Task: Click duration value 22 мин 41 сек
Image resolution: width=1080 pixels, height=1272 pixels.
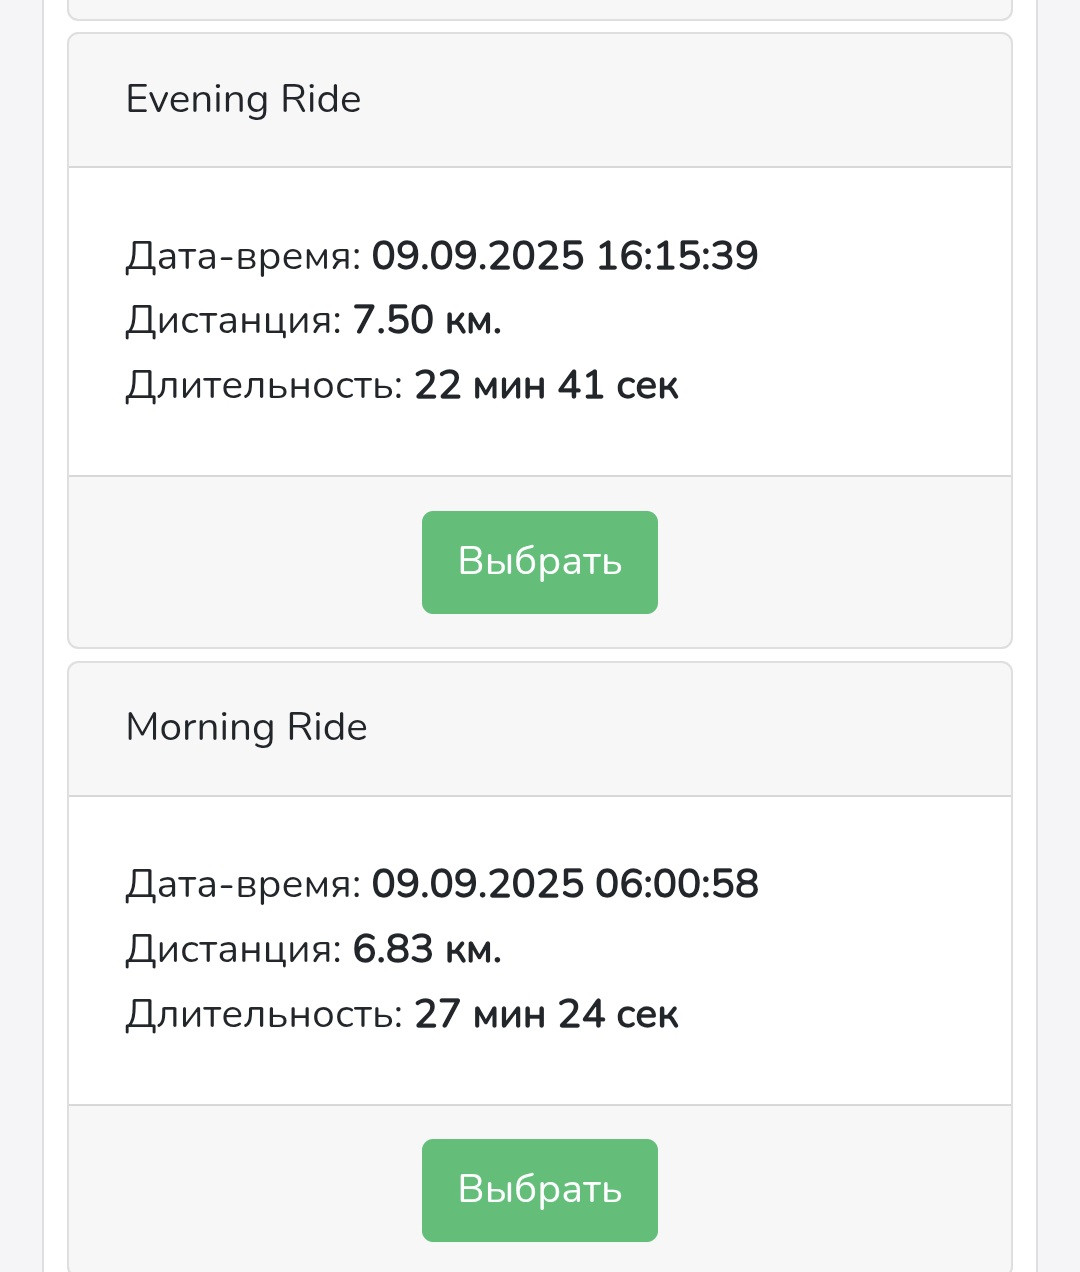Action: (546, 386)
